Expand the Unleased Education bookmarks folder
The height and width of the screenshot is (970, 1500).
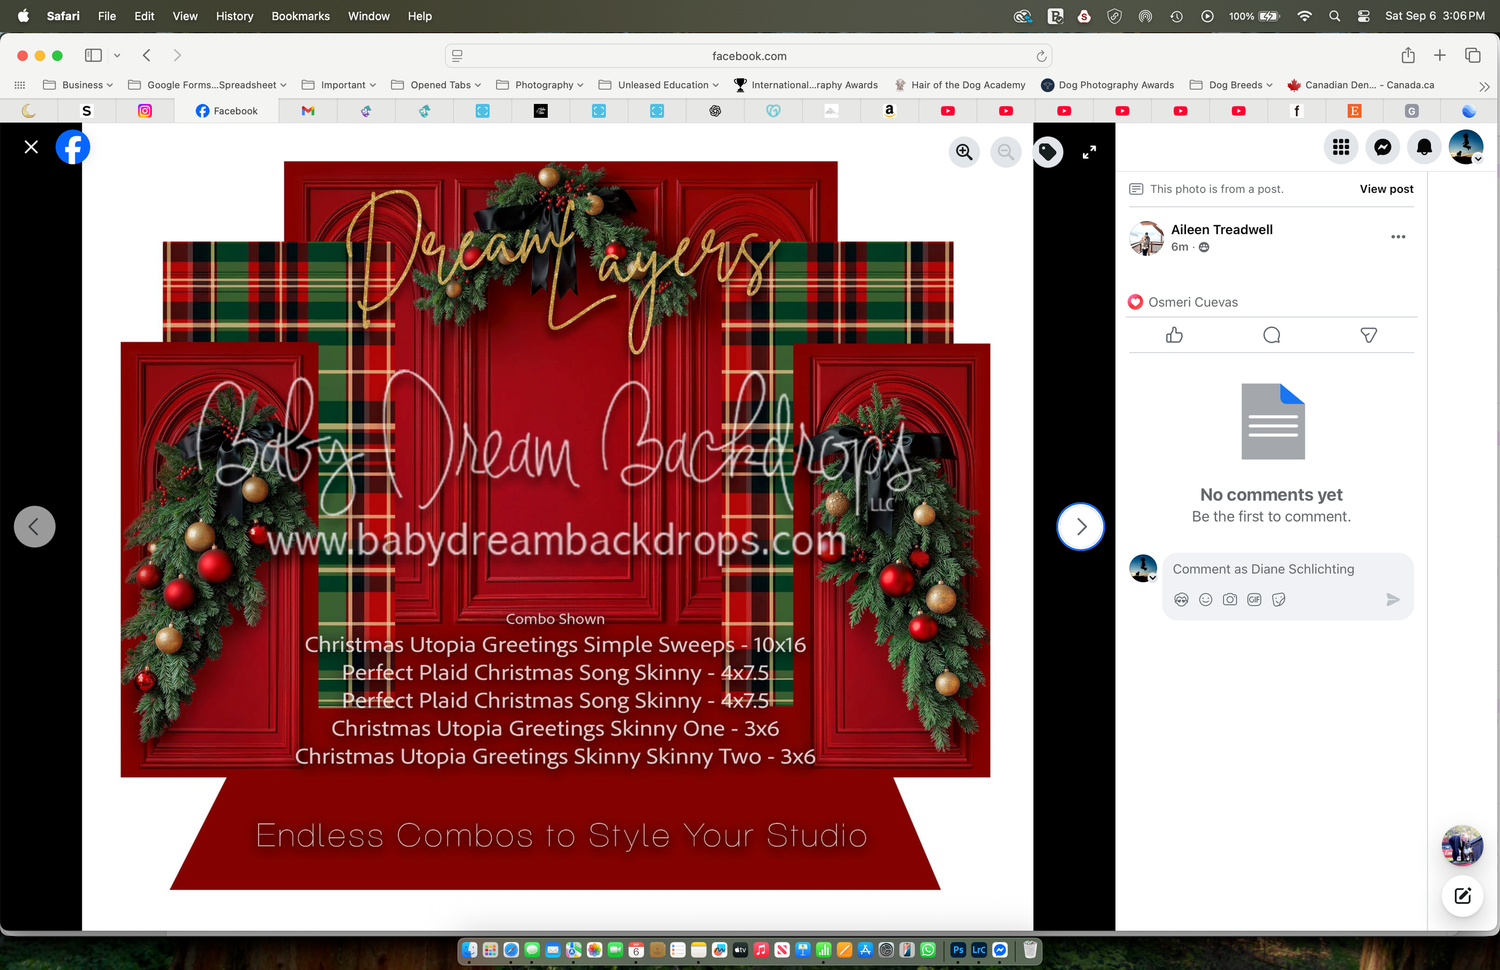click(x=659, y=85)
